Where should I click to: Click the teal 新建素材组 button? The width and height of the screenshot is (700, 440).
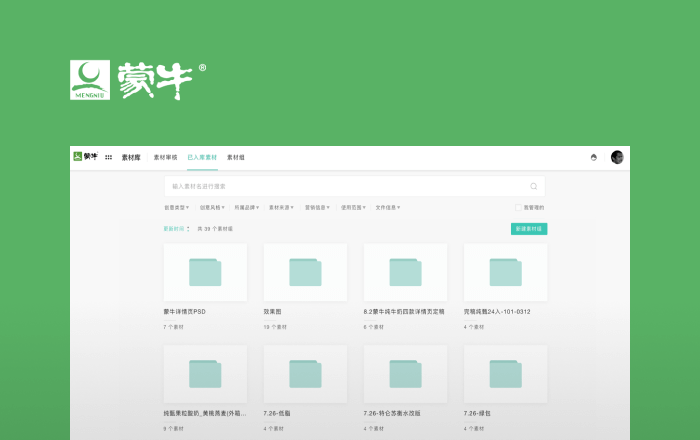point(529,229)
